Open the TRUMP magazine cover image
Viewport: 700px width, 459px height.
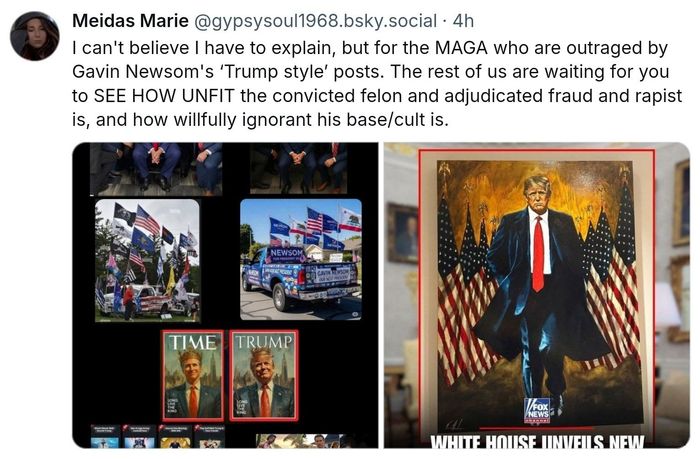(263, 376)
